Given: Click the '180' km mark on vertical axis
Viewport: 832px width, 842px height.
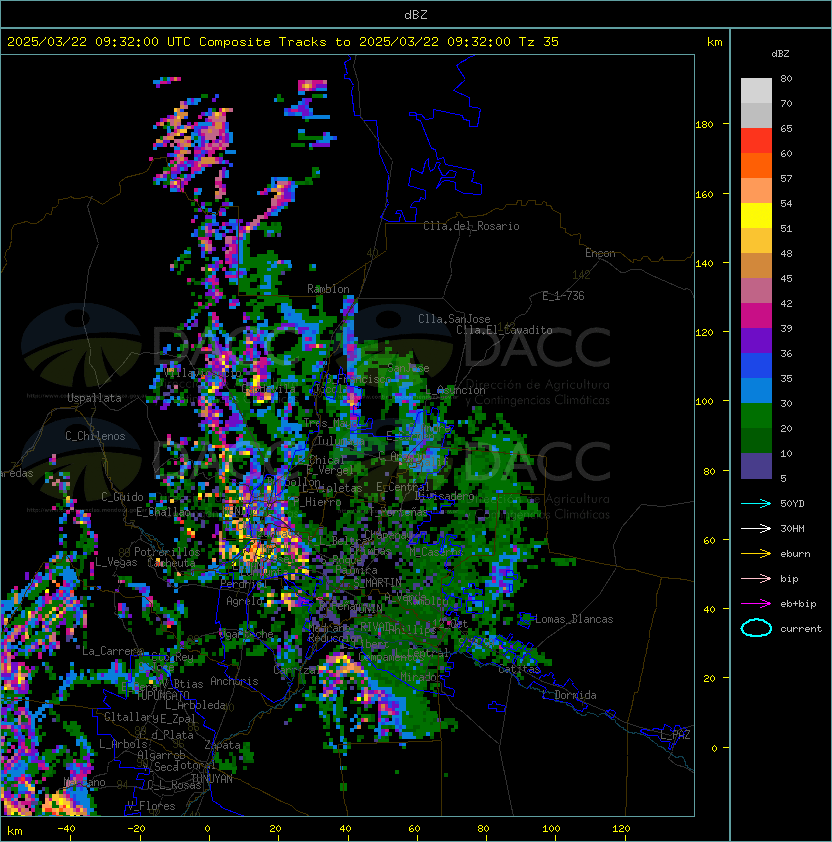Looking at the screenshot, I should 704,125.
